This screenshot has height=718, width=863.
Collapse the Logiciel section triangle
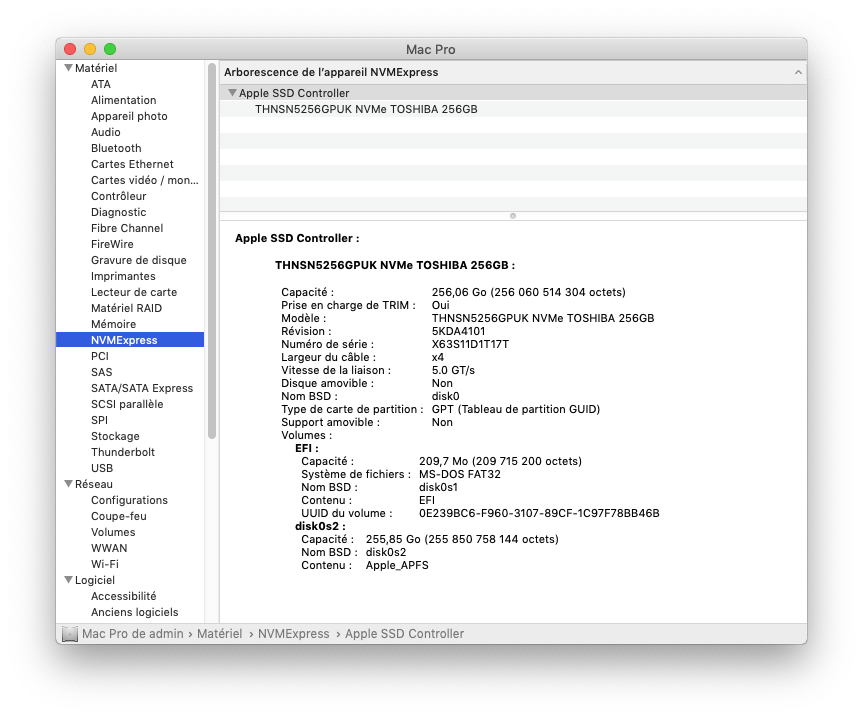pyautogui.click(x=68, y=580)
